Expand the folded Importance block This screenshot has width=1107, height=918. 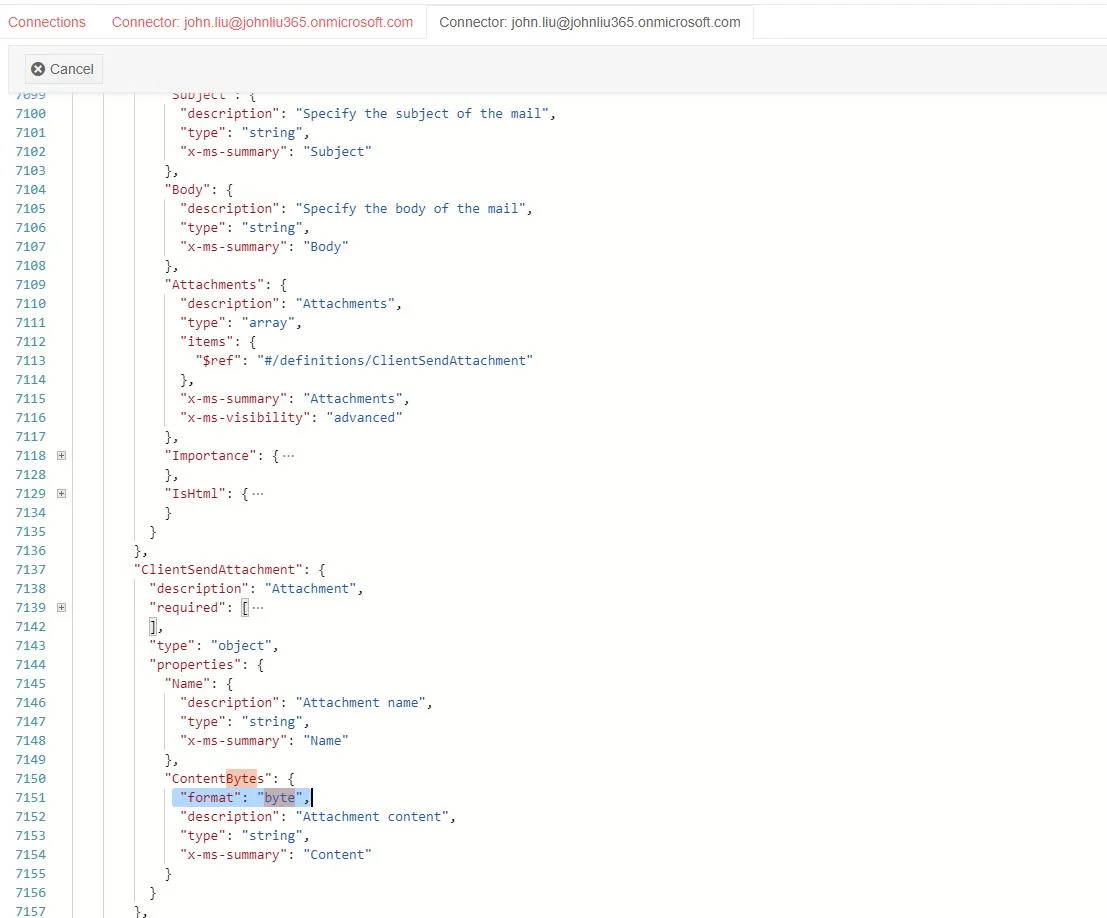coord(62,455)
